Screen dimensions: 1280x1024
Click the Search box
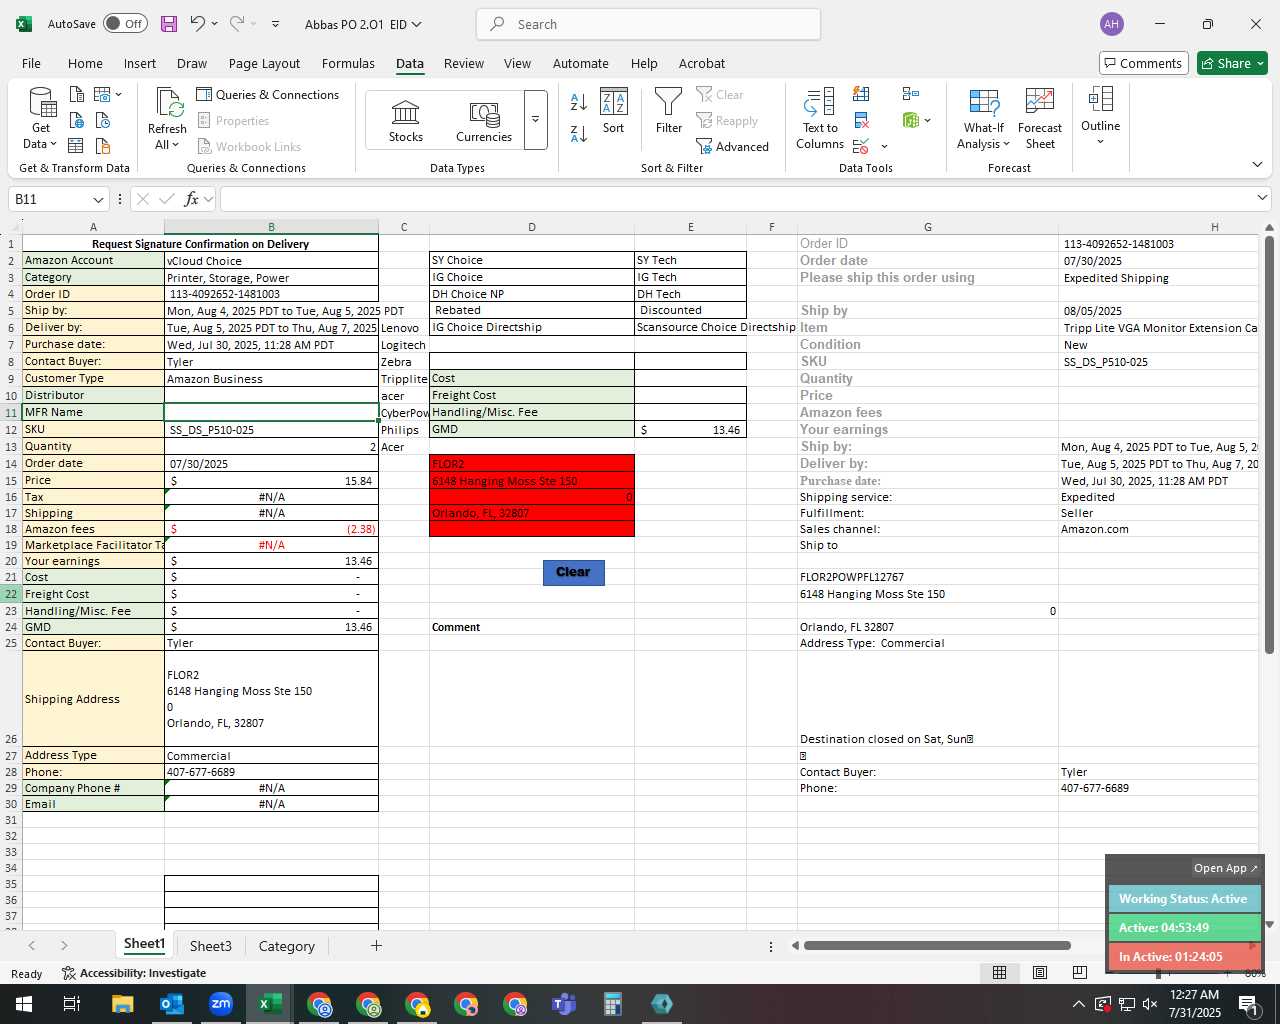648,24
